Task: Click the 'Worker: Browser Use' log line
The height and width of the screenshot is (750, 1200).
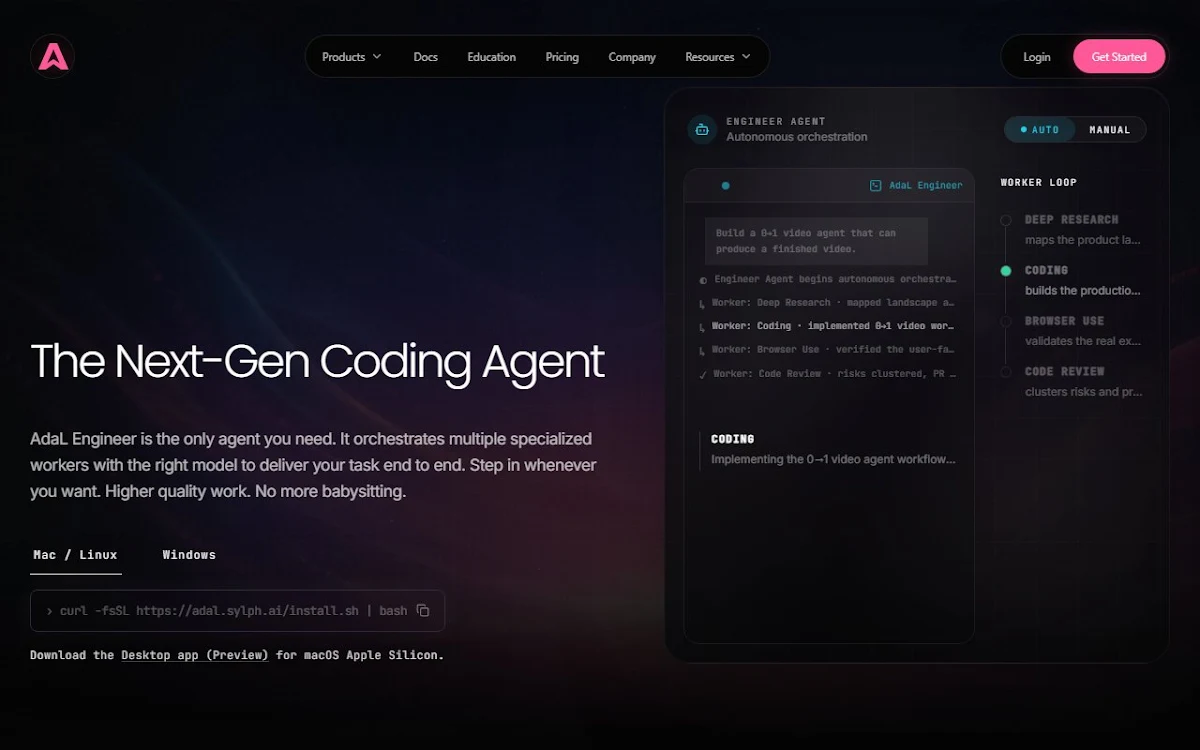Action: point(828,349)
